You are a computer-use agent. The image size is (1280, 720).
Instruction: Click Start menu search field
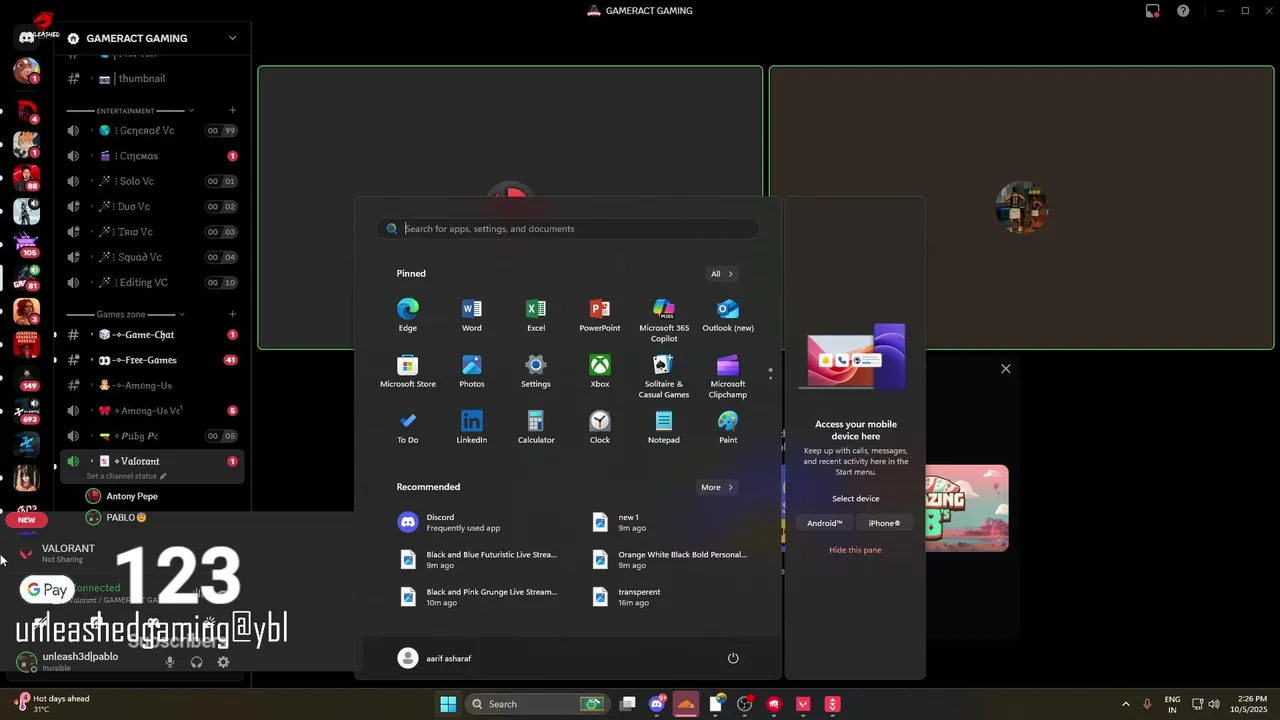568,229
